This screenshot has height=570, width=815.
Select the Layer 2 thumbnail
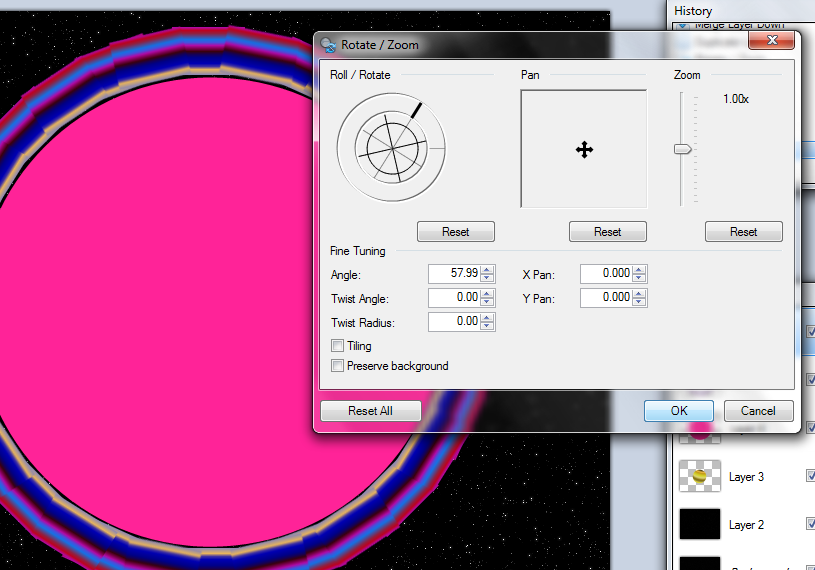pyautogui.click(x=700, y=524)
